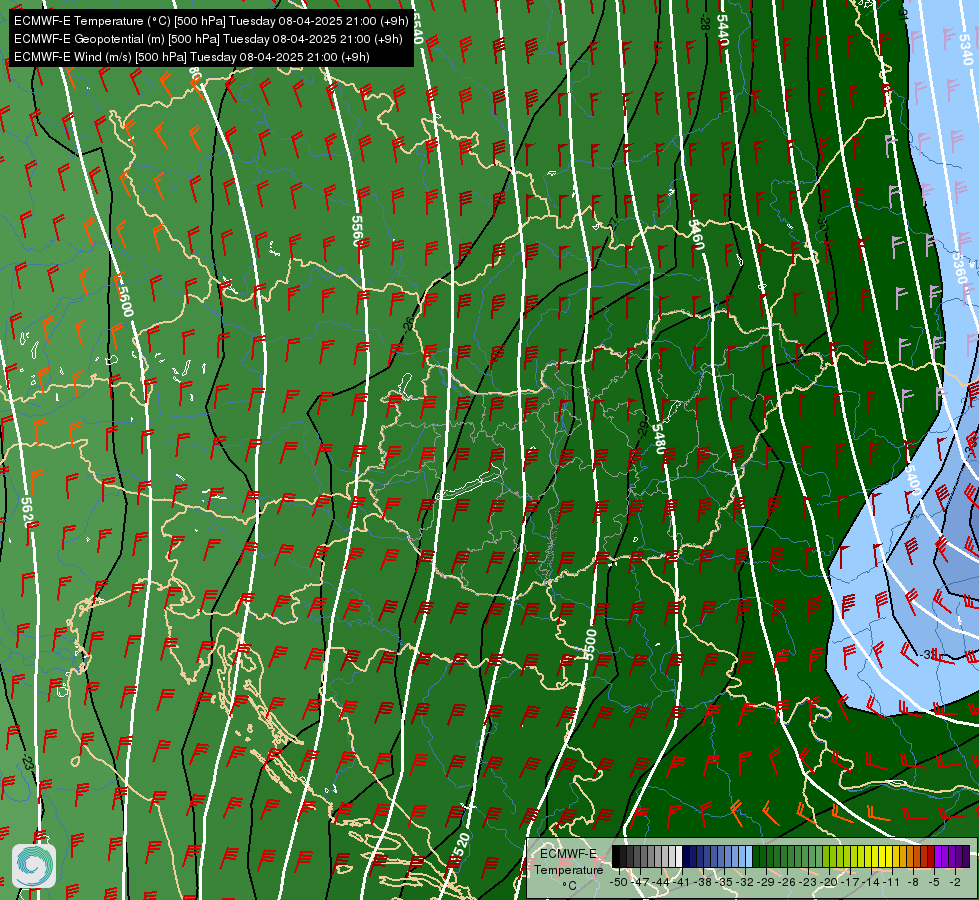Click the -28 isotherm label near map top
The width and height of the screenshot is (979, 900).
tap(706, 23)
